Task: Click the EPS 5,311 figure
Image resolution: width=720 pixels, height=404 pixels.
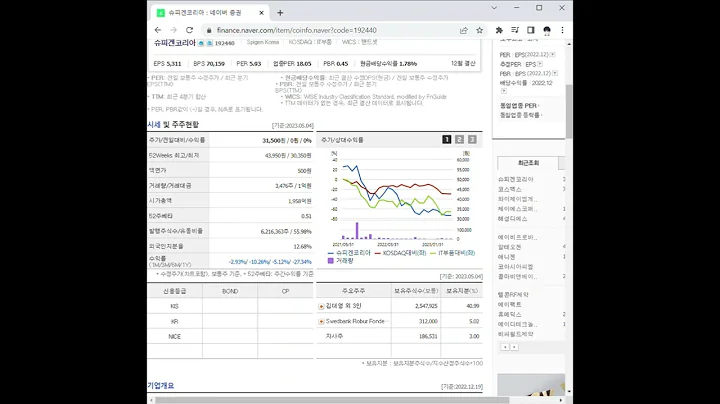Action: pos(167,64)
